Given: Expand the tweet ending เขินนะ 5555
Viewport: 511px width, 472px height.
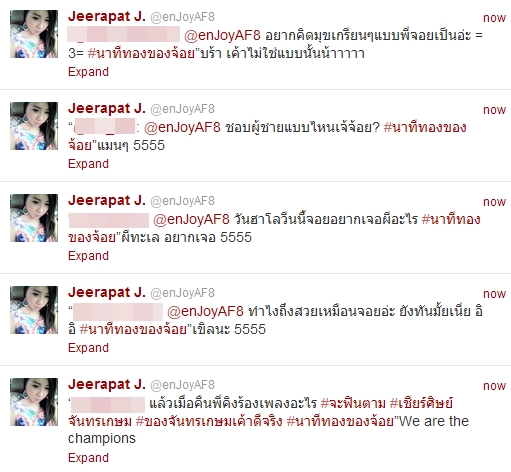Looking at the screenshot, I should (x=88, y=348).
